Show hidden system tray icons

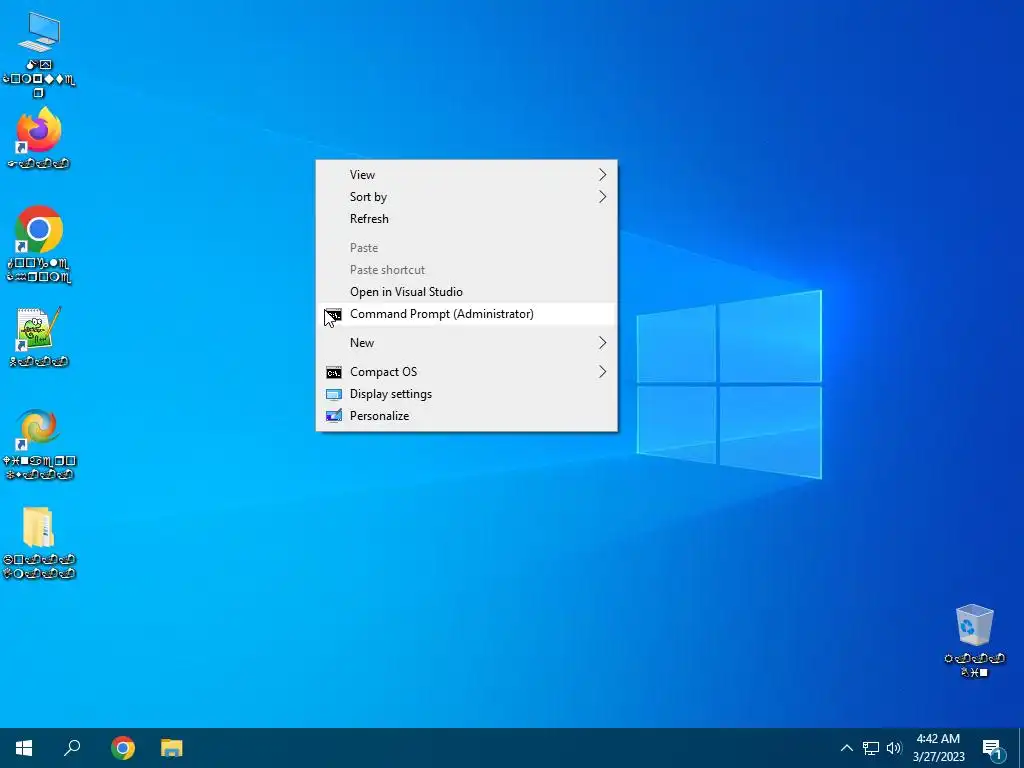[x=846, y=748]
